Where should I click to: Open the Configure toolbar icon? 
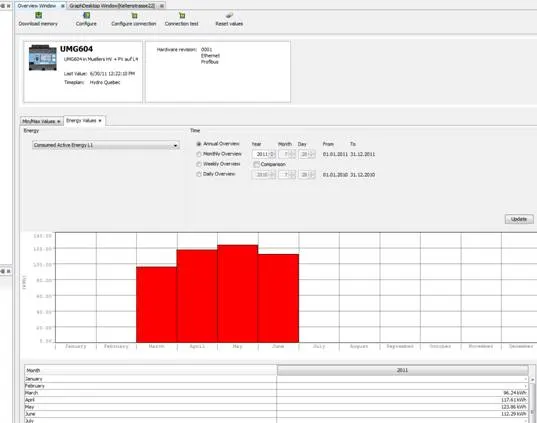87,15
